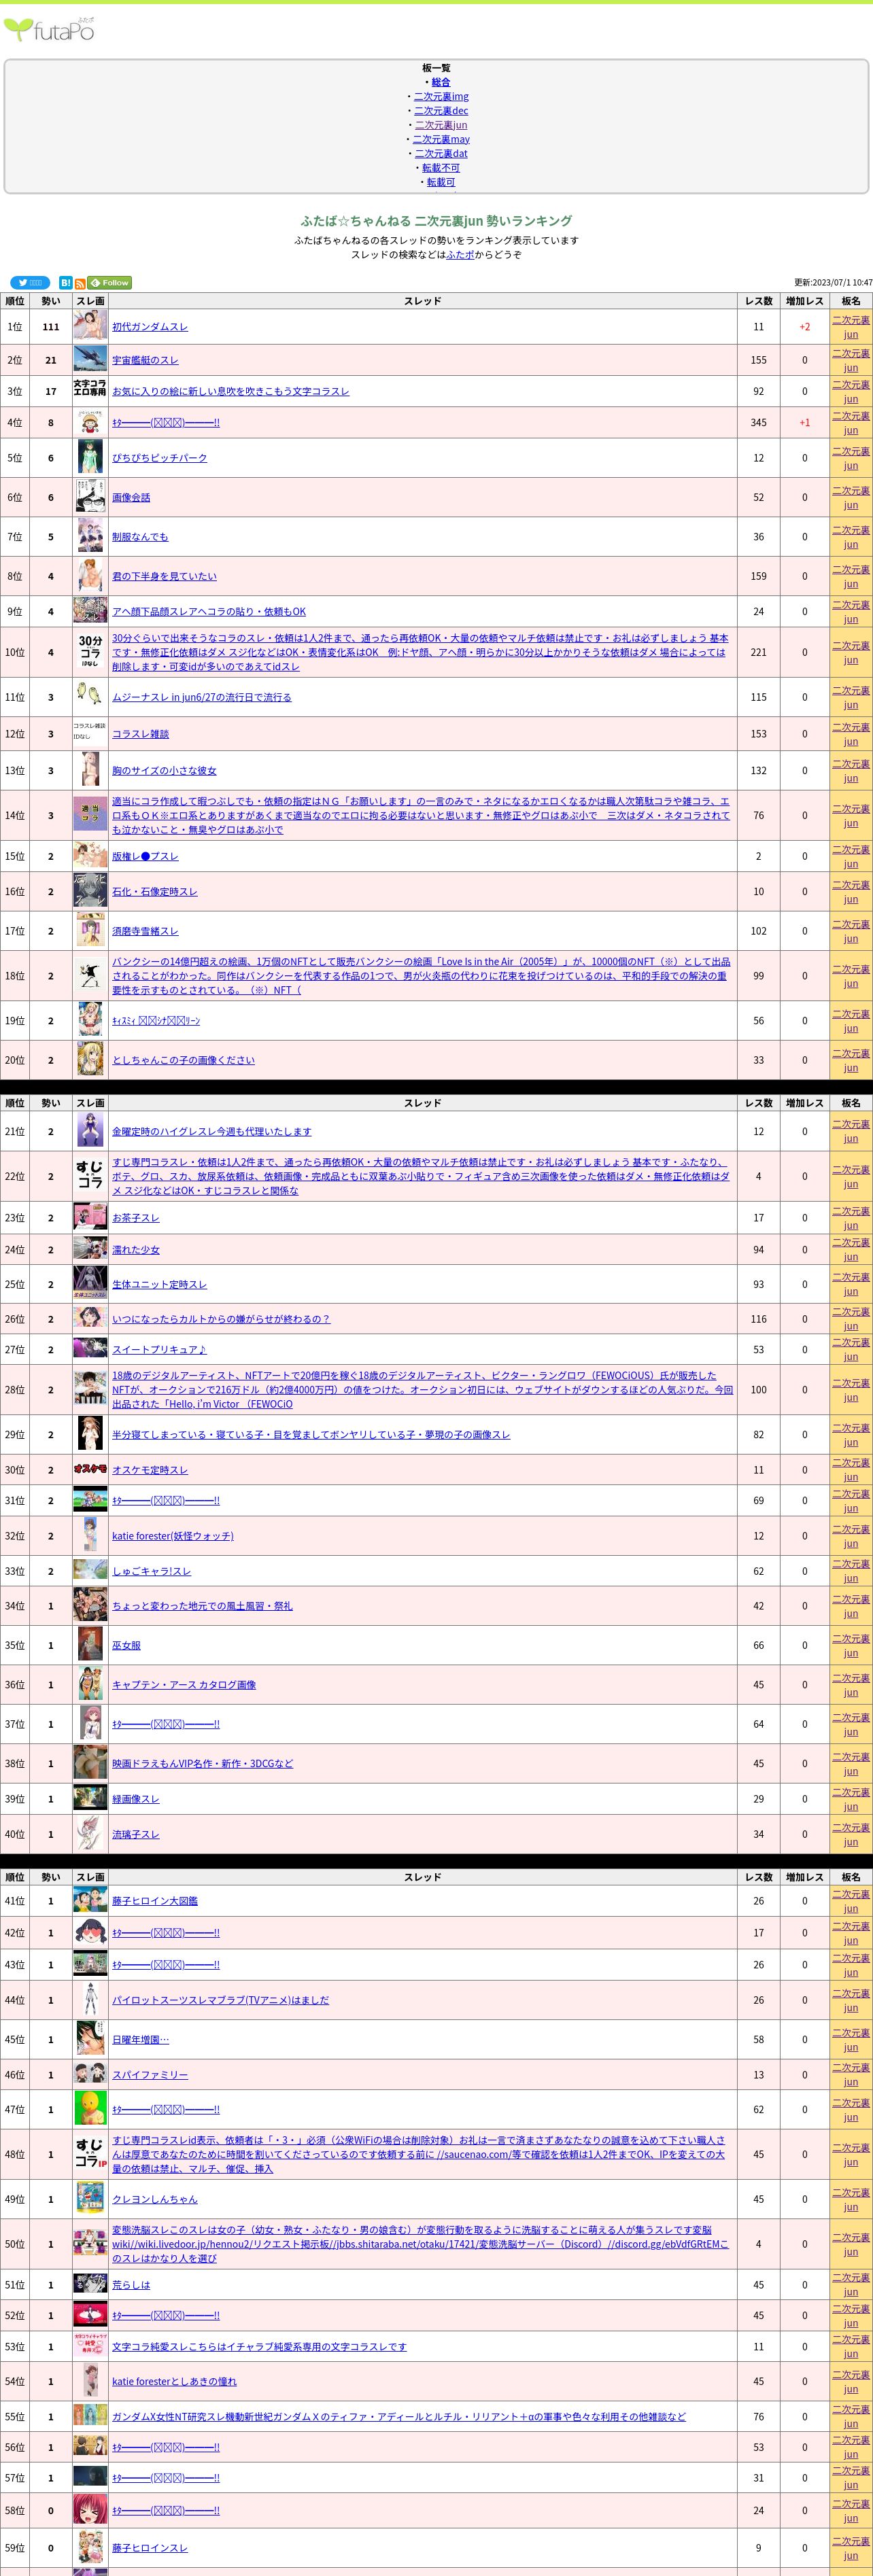Open thread 藤子ヒロイン大図鑑
This screenshot has width=873, height=2576.
(x=155, y=1901)
